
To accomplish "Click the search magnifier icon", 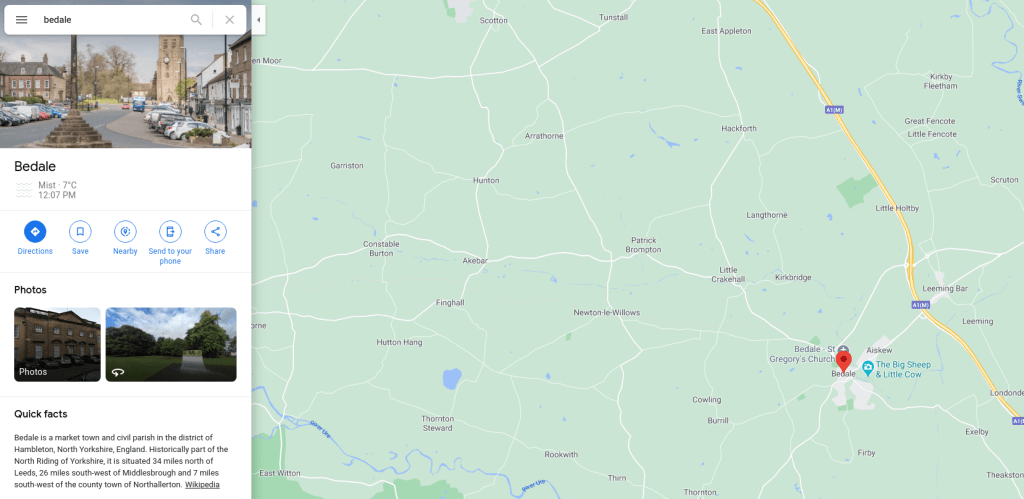I will pos(196,20).
